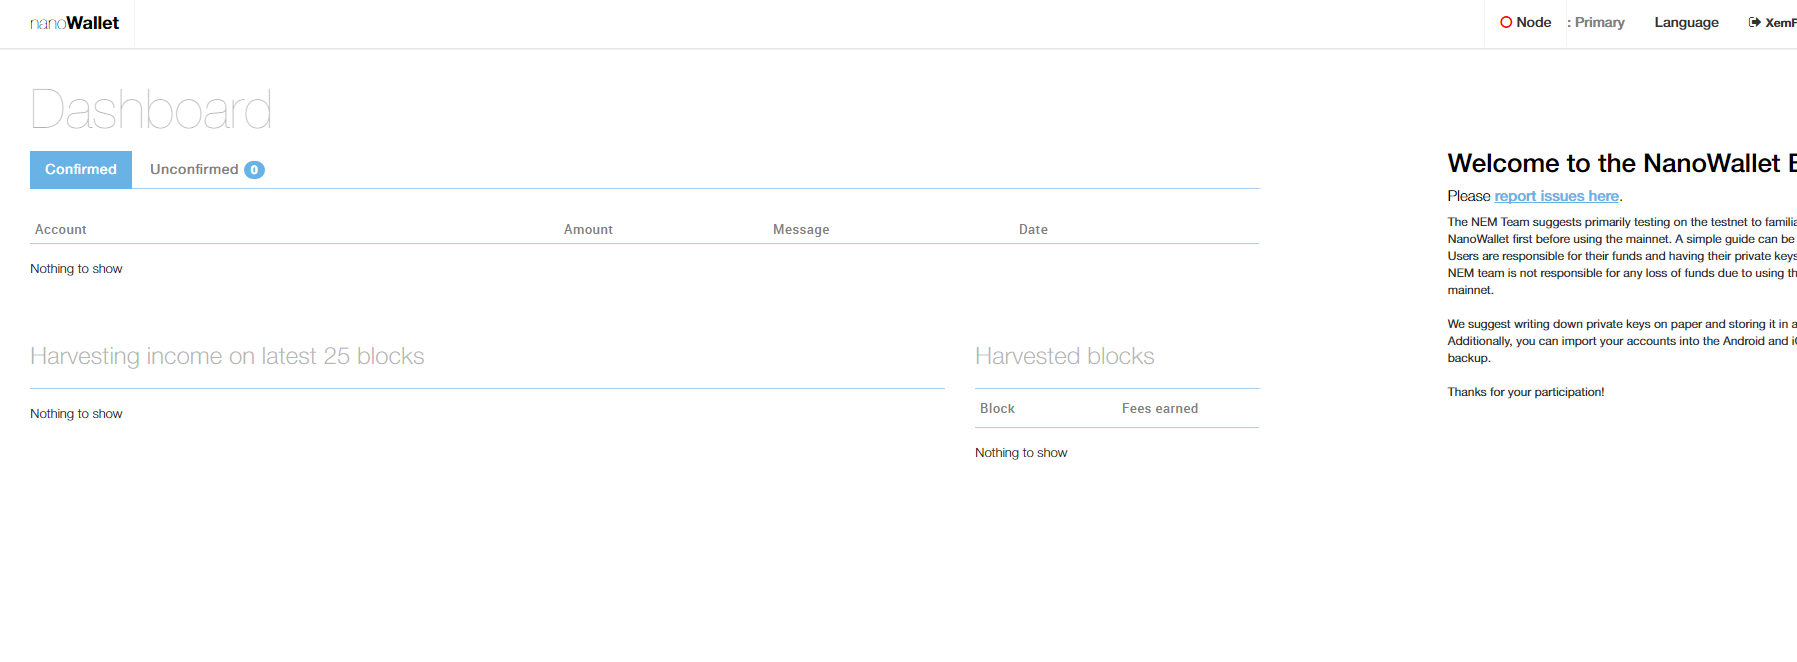
Task: Click Nothing to show under Harvesting income
Action: pos(76,414)
